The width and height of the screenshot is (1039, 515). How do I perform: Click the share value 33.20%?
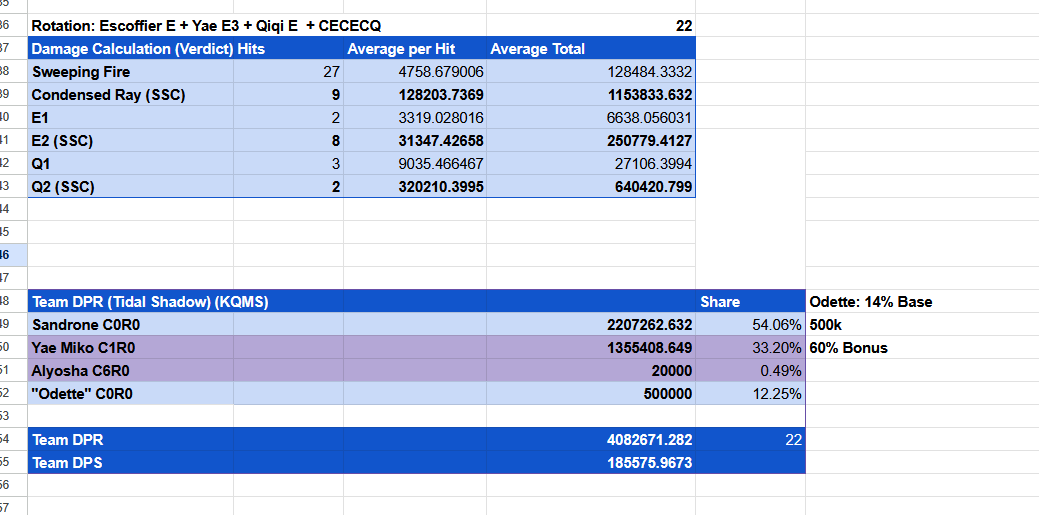(x=750, y=347)
